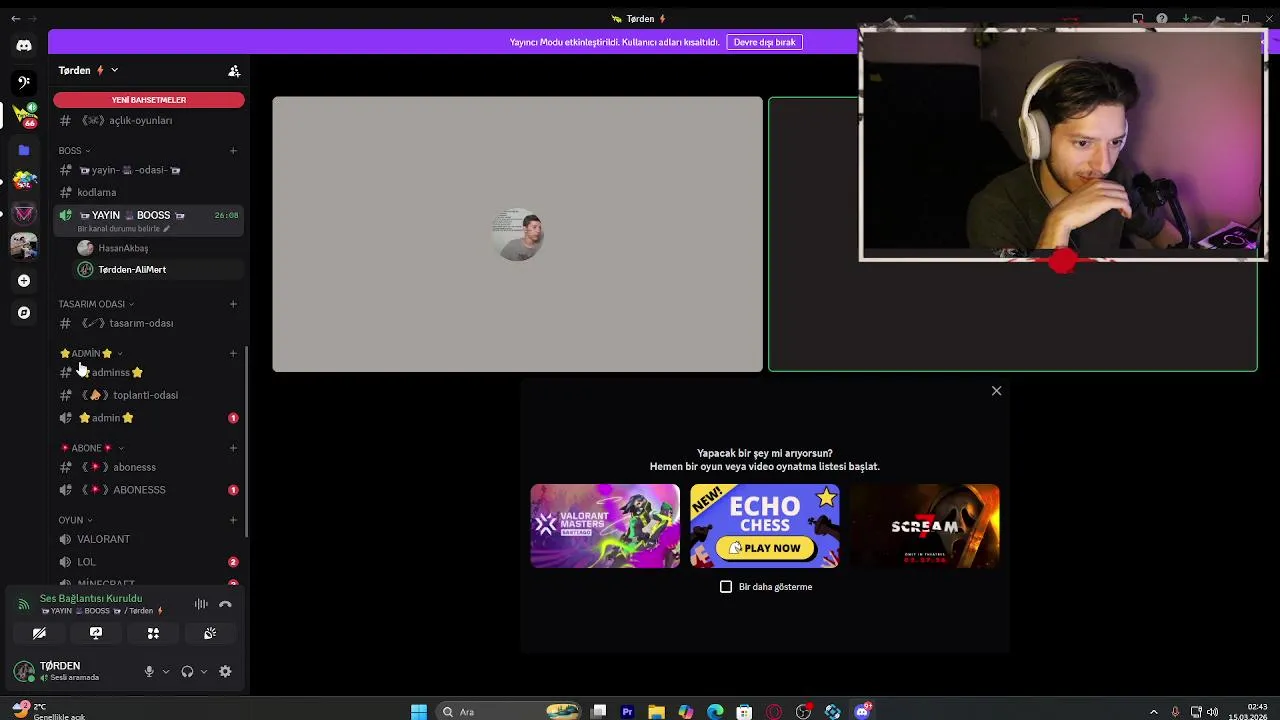1280x720 pixels.
Task: Click the invite people icon beside Tørden
Action: coord(234,71)
